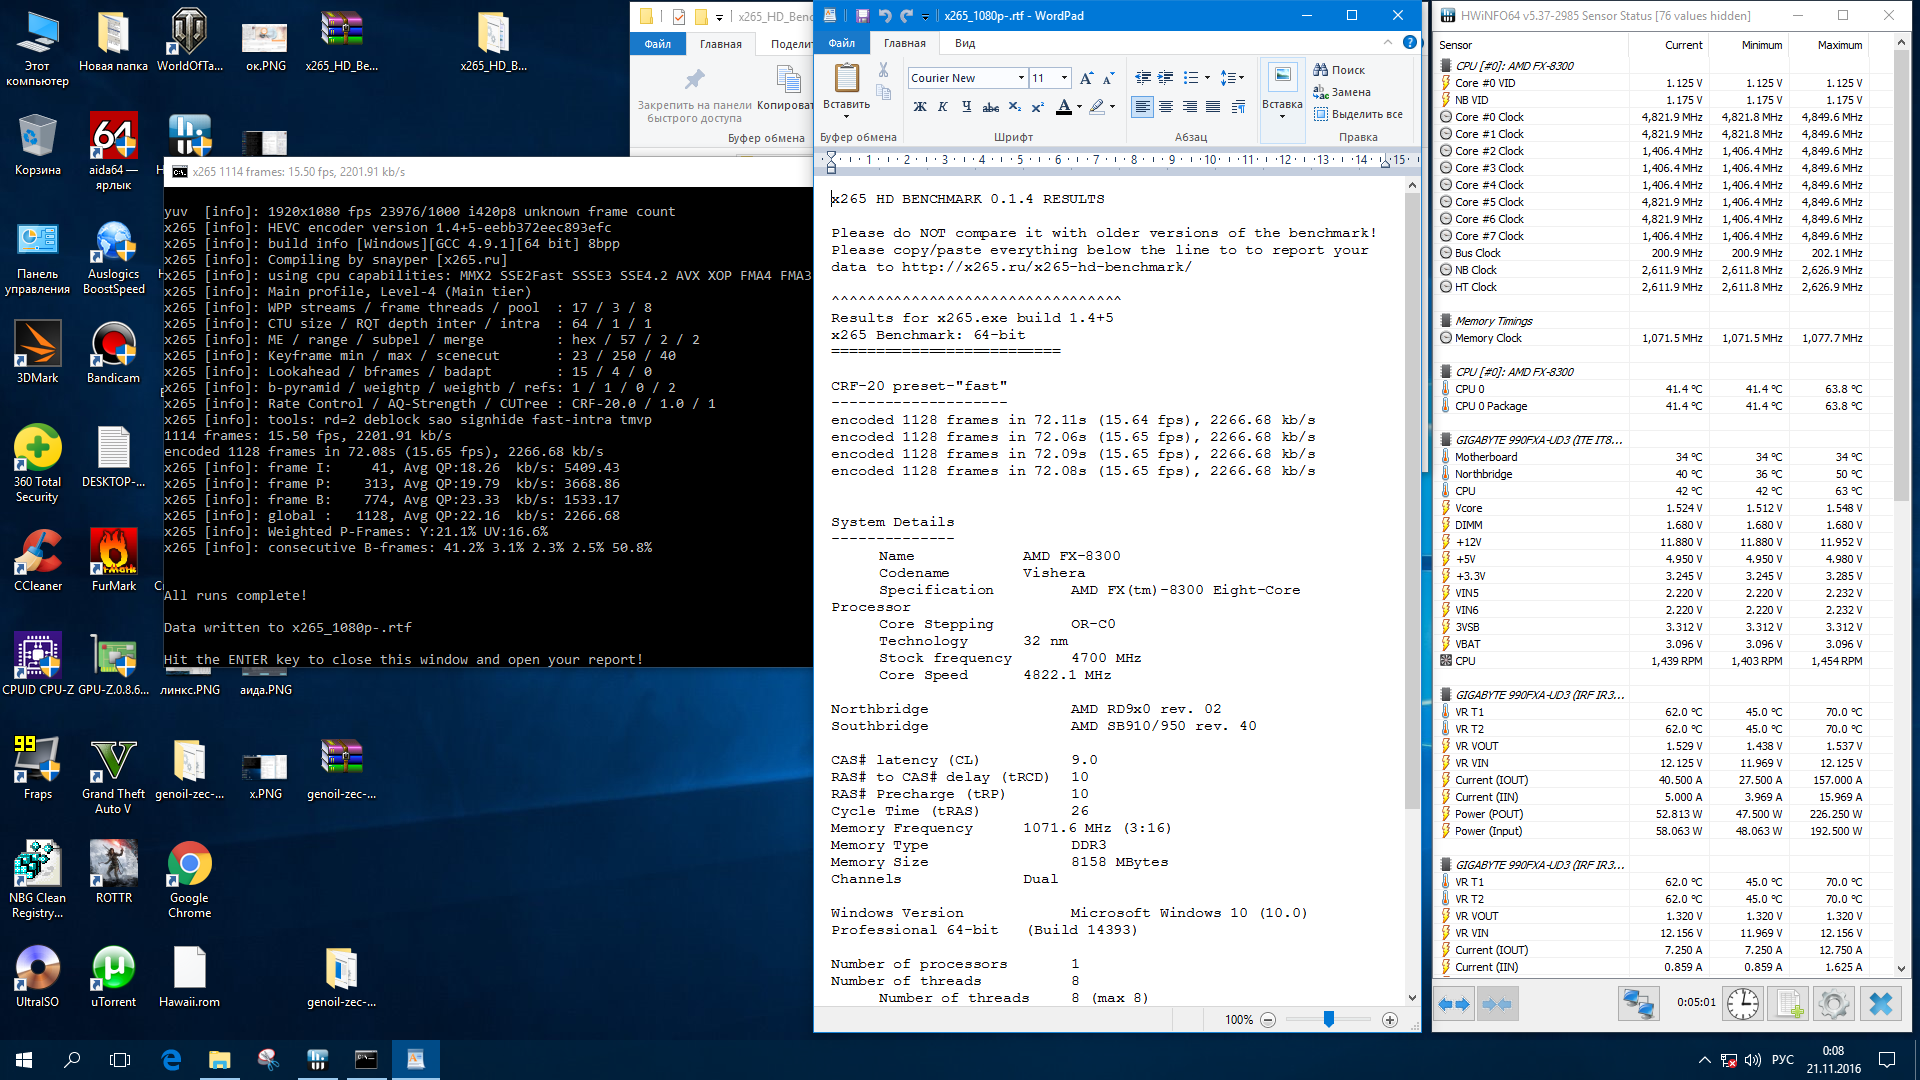Increase font size in WordPad ribbon
The image size is (1920, 1080).
coord(1086,78)
